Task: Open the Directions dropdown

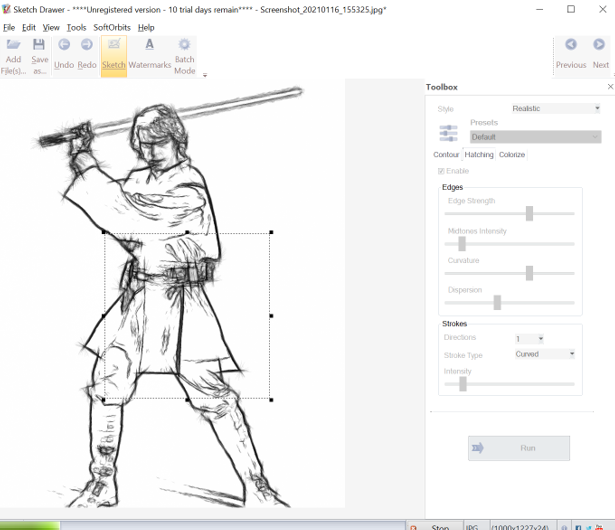Action: click(529, 339)
